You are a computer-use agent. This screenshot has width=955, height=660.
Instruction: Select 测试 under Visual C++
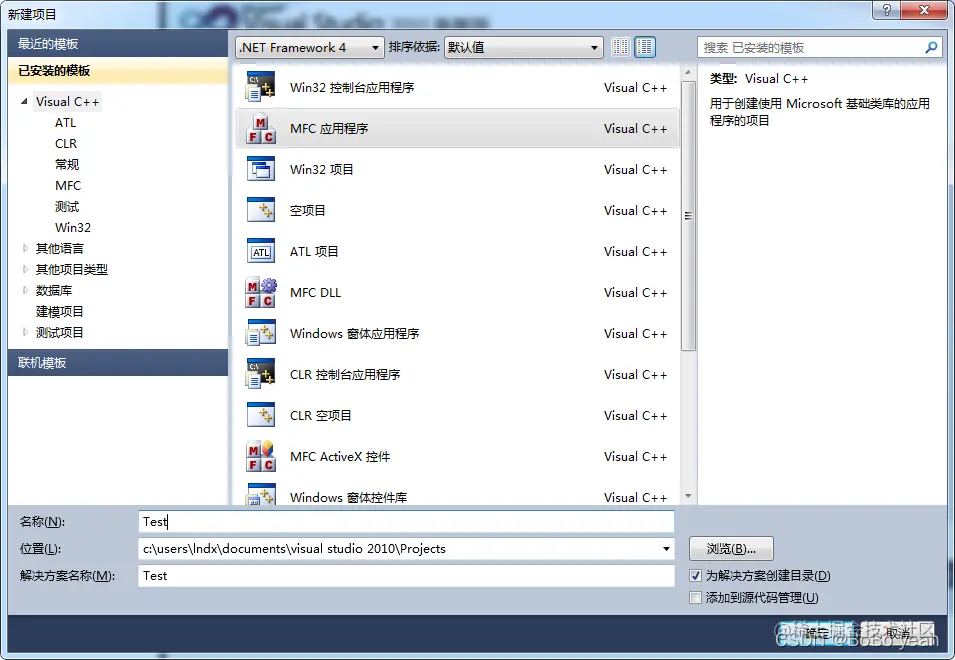tap(66, 206)
